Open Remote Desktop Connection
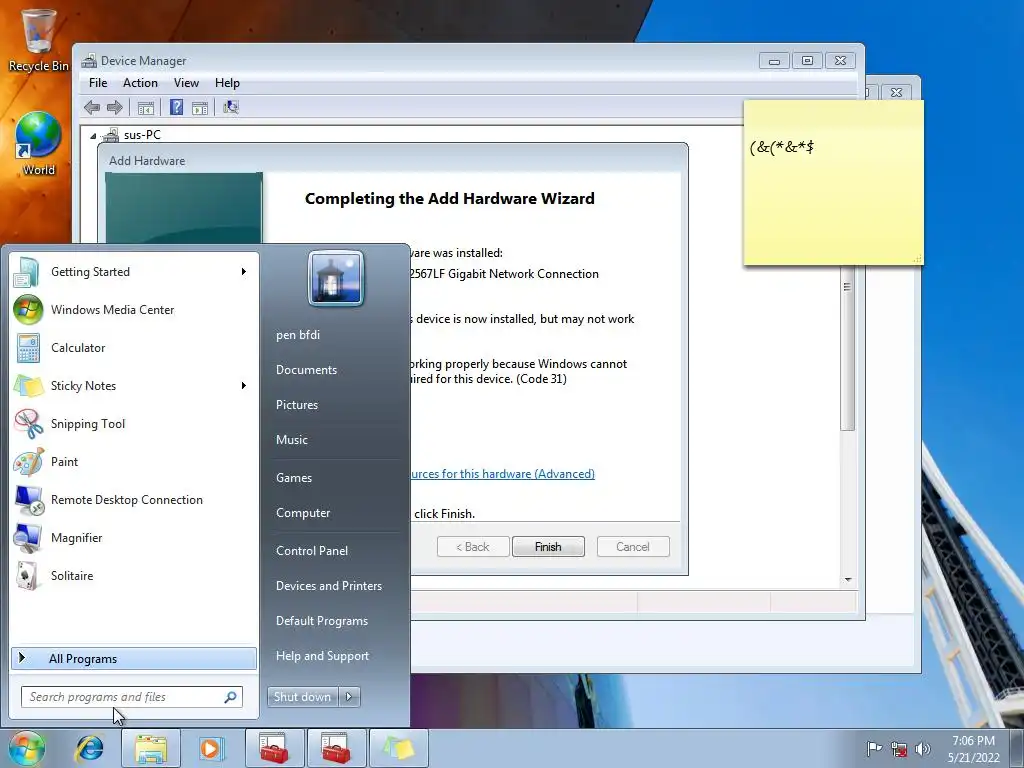Screen dimensions: 1024x768 click(x=134, y=500)
